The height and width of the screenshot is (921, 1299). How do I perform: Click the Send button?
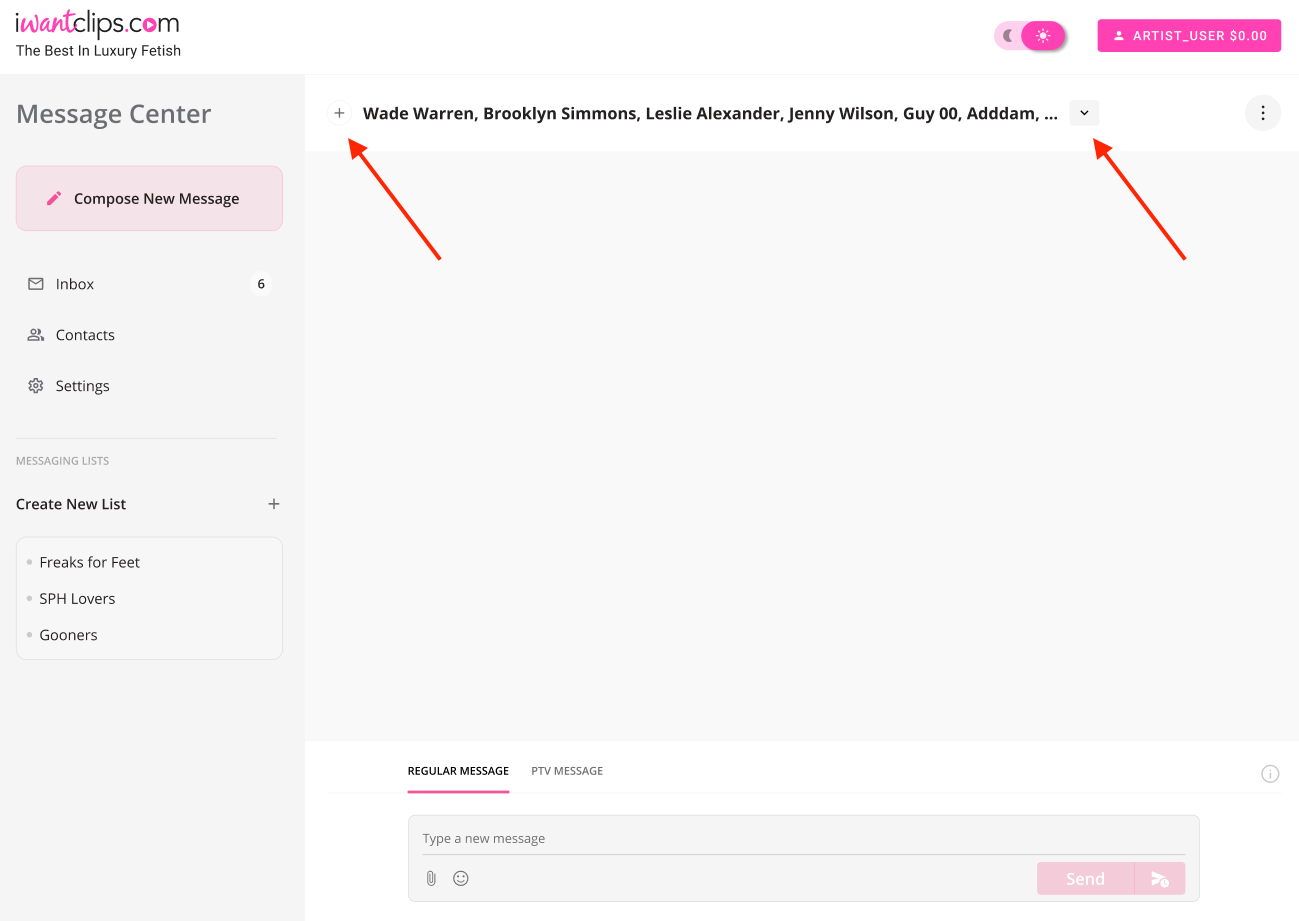(x=1085, y=879)
